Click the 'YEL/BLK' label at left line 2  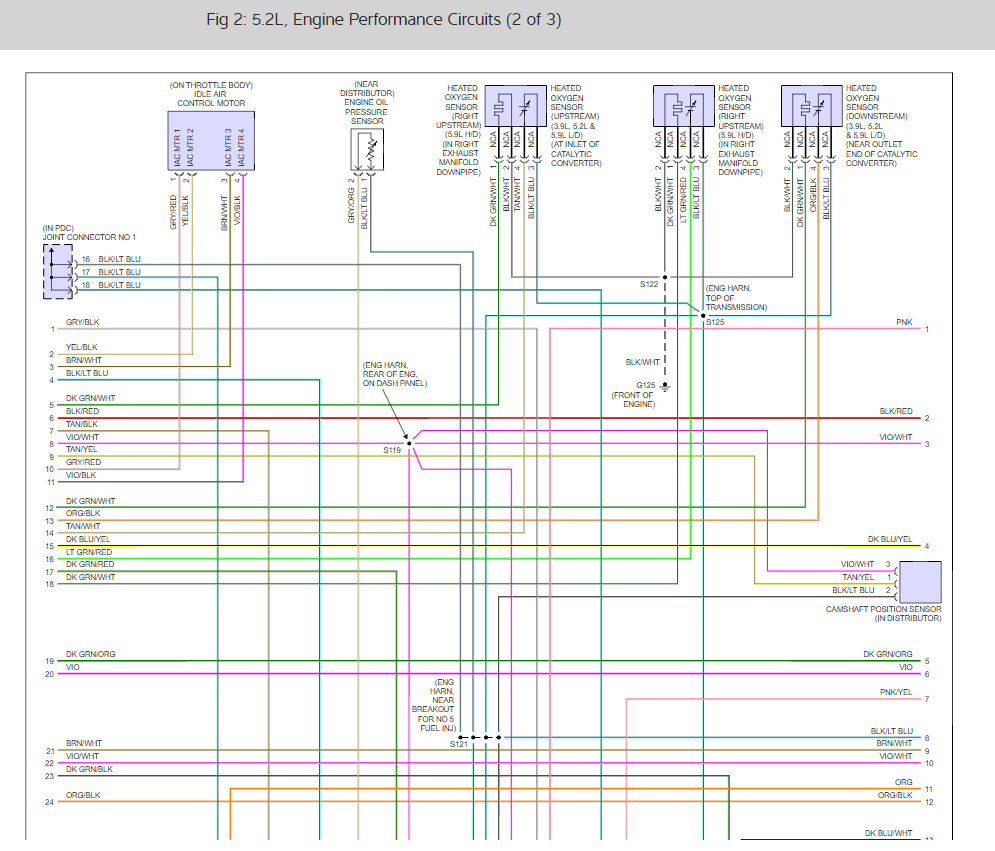(82, 347)
